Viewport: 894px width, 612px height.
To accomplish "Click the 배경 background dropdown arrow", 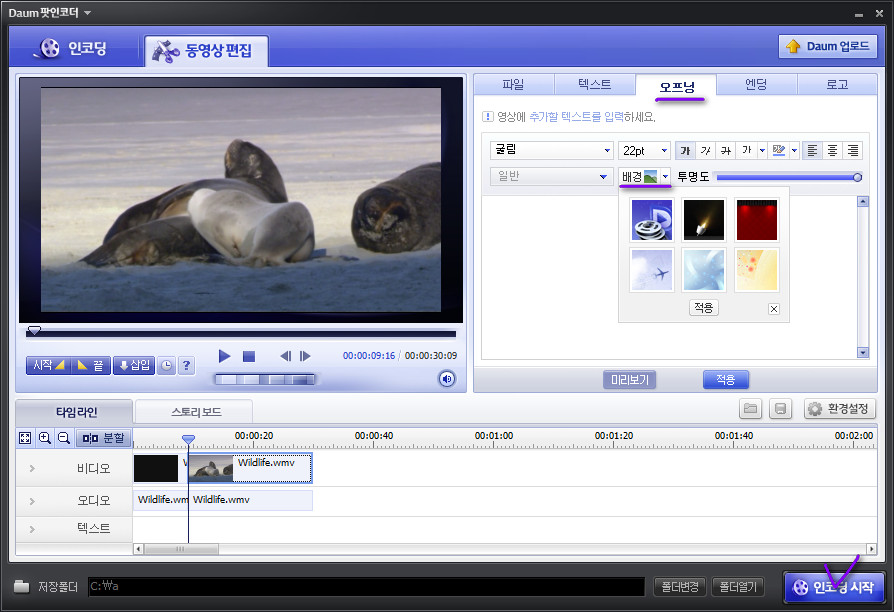I will coord(665,177).
